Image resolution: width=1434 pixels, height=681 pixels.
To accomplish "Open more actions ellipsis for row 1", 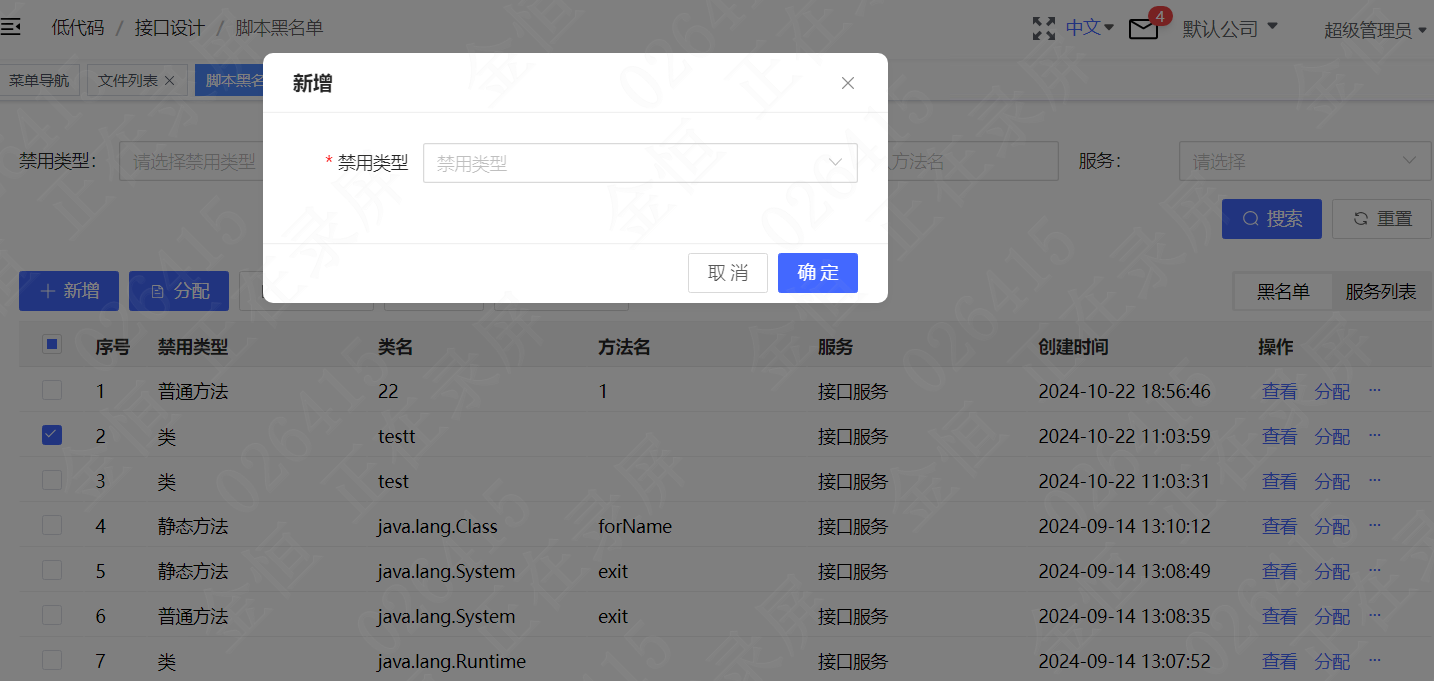I will point(1374,390).
